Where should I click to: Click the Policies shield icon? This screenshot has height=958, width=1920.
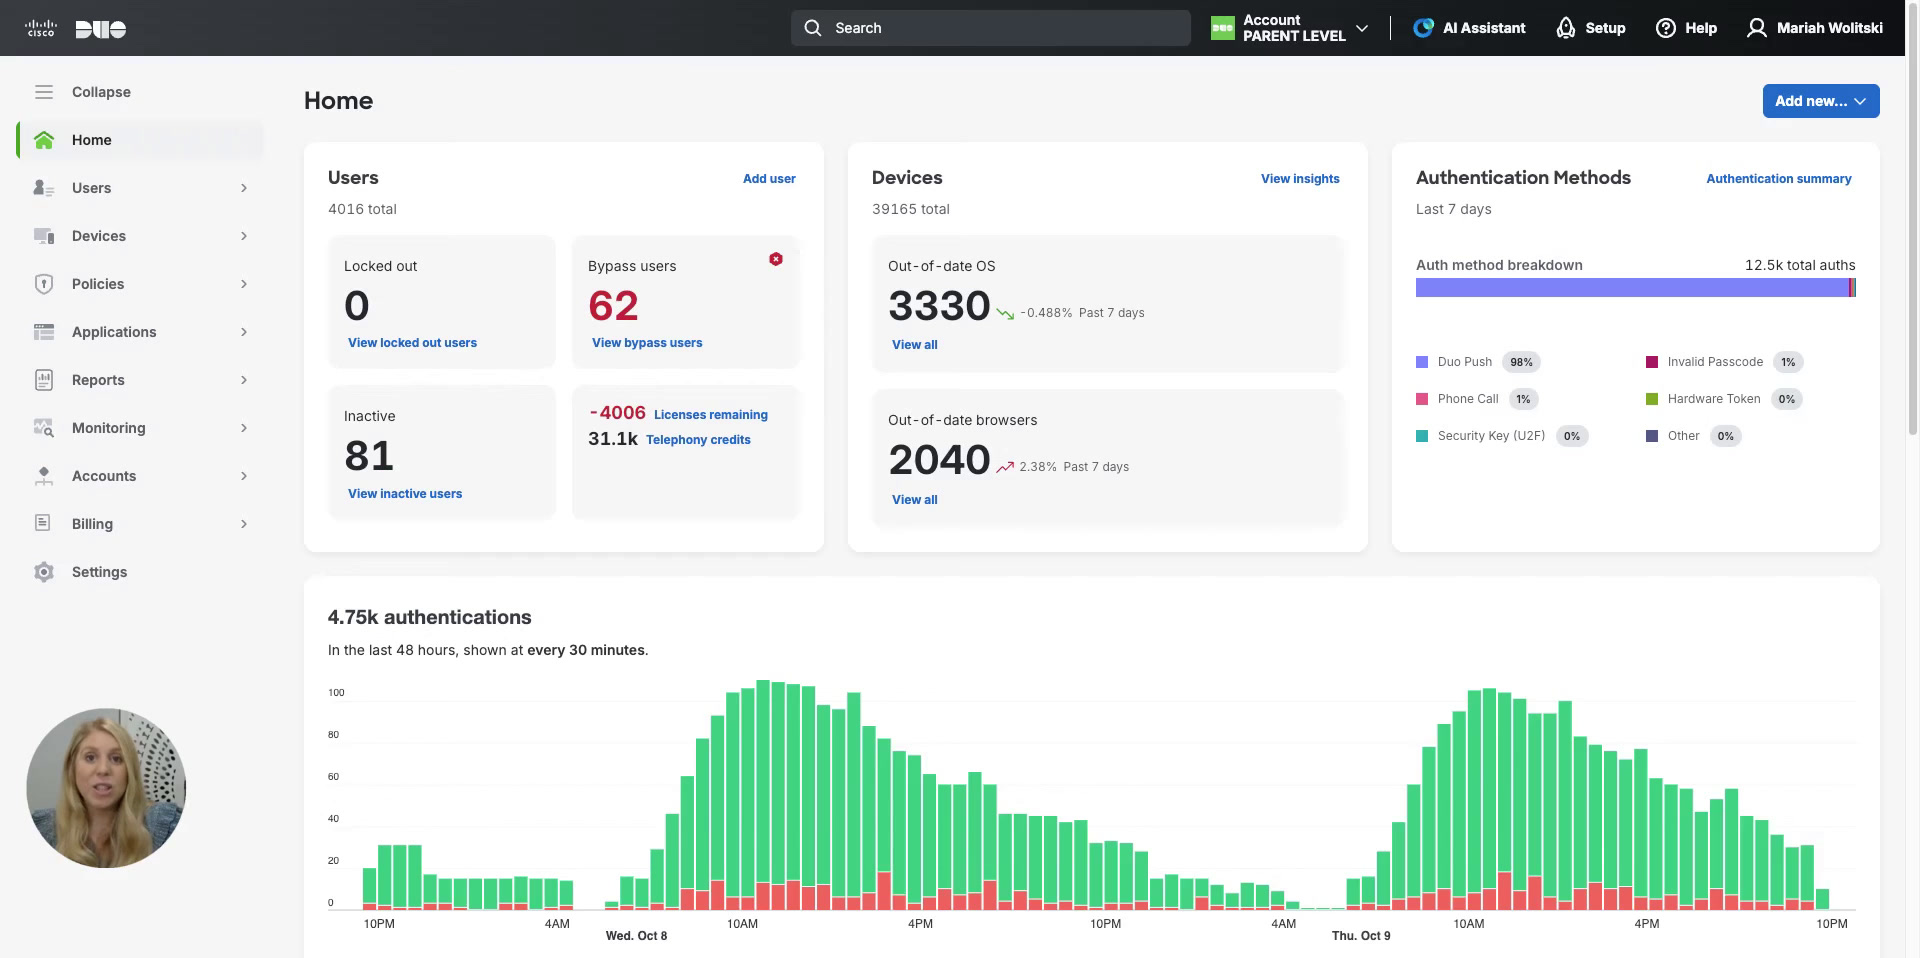[44, 284]
